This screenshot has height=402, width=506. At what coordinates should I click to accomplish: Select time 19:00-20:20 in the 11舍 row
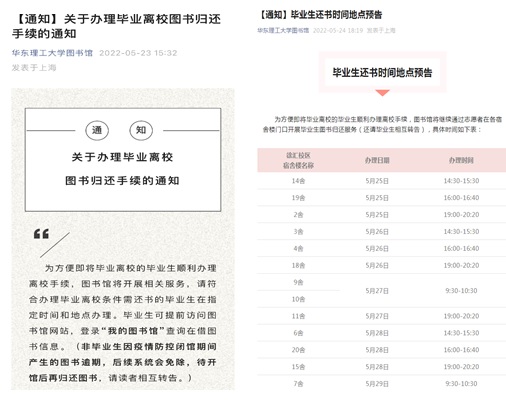(461, 316)
